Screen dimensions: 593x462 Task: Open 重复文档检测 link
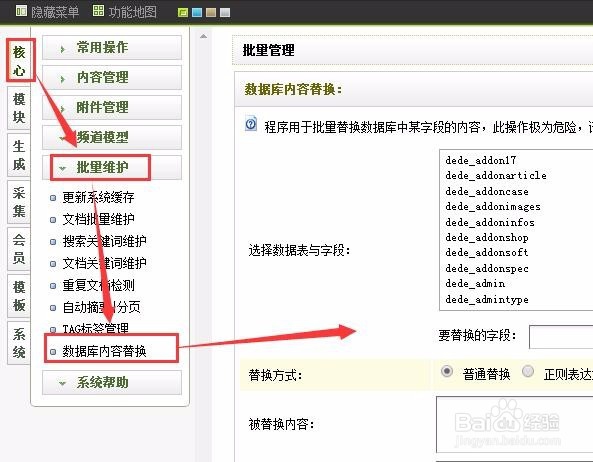98,285
